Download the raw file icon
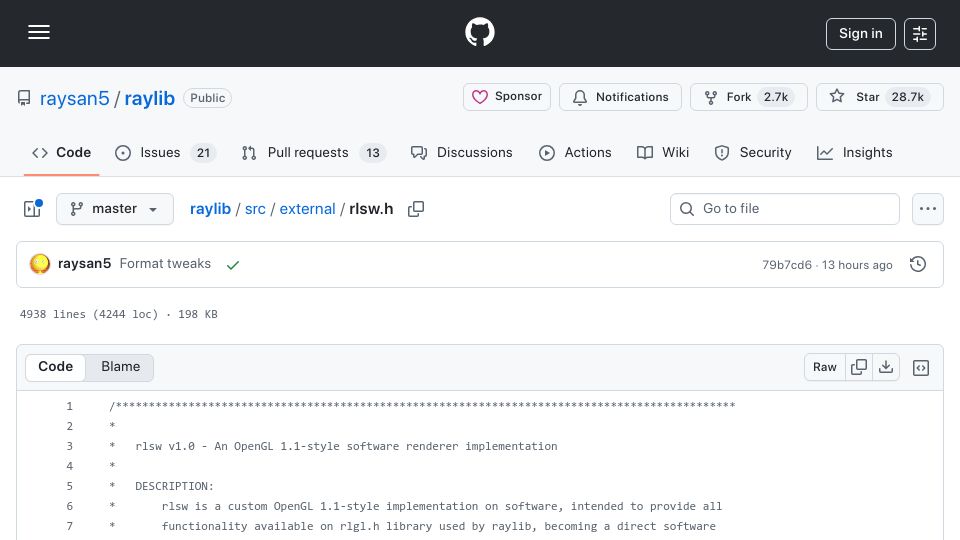 886,367
